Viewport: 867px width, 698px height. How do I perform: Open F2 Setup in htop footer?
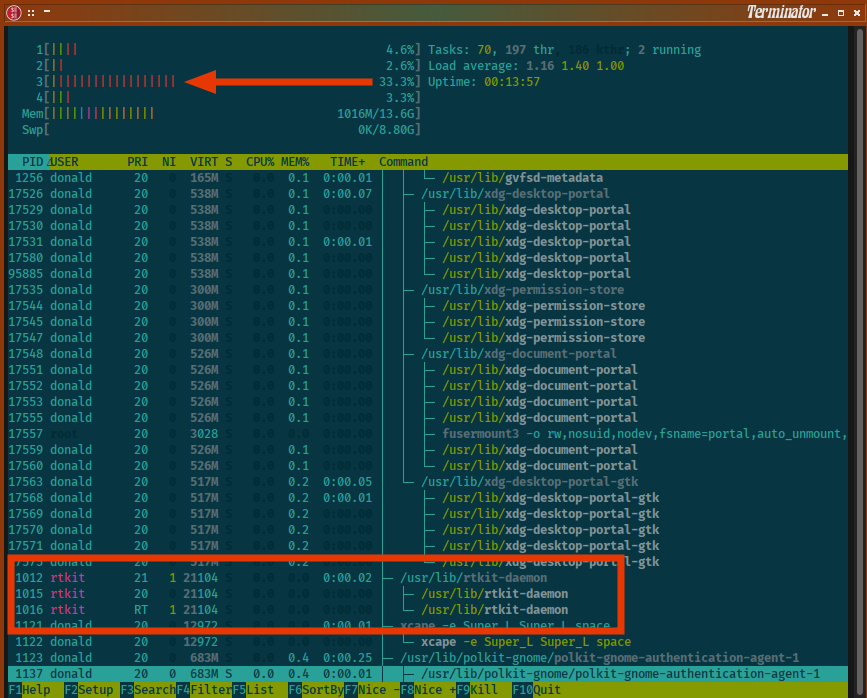89,690
